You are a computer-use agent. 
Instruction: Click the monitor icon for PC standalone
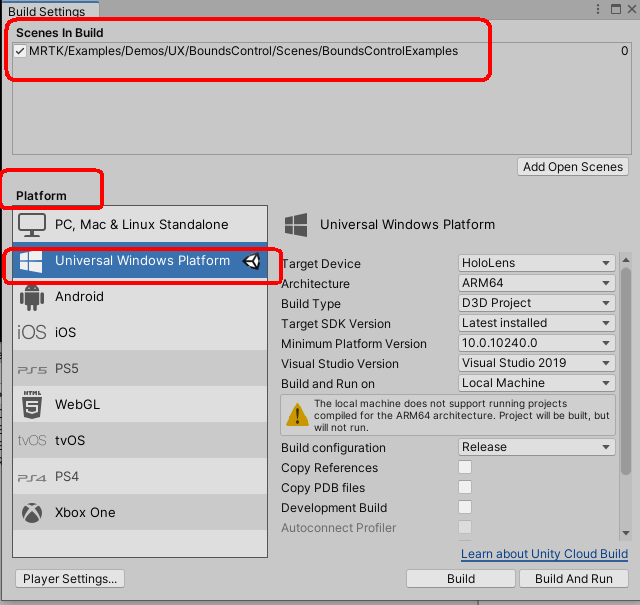click(x=32, y=225)
